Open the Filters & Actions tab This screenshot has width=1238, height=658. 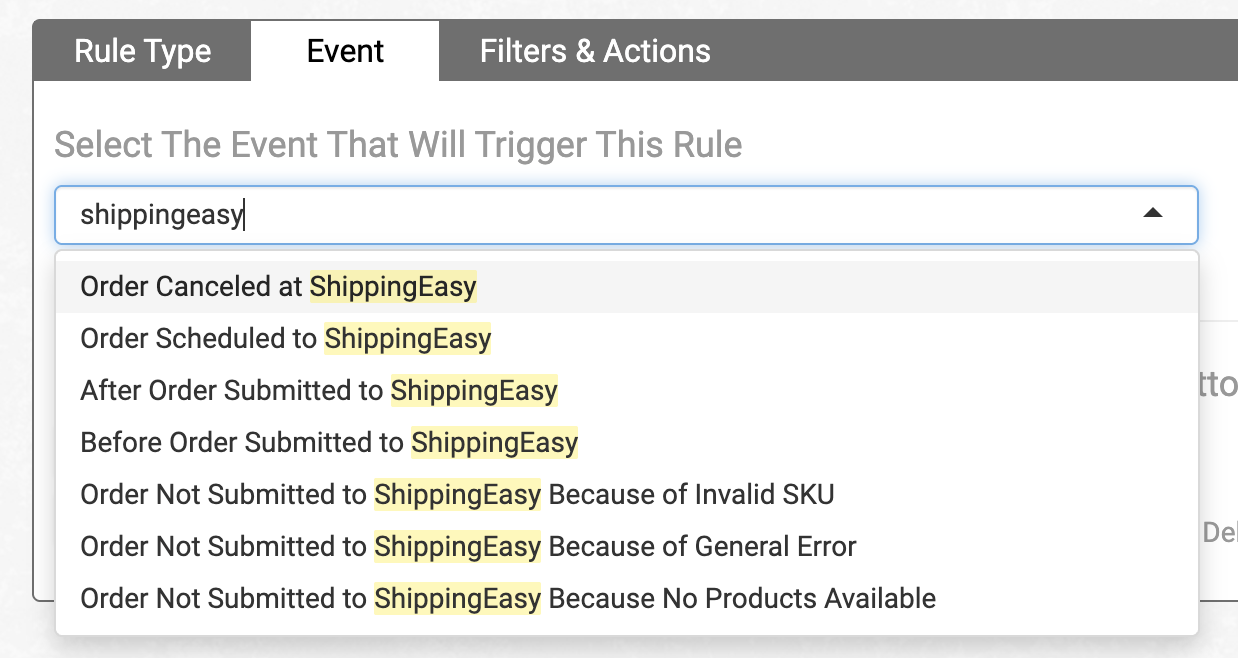595,51
